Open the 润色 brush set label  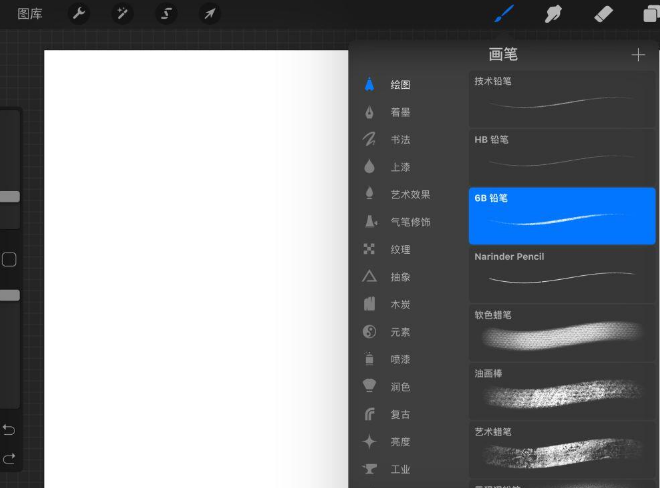pos(400,387)
